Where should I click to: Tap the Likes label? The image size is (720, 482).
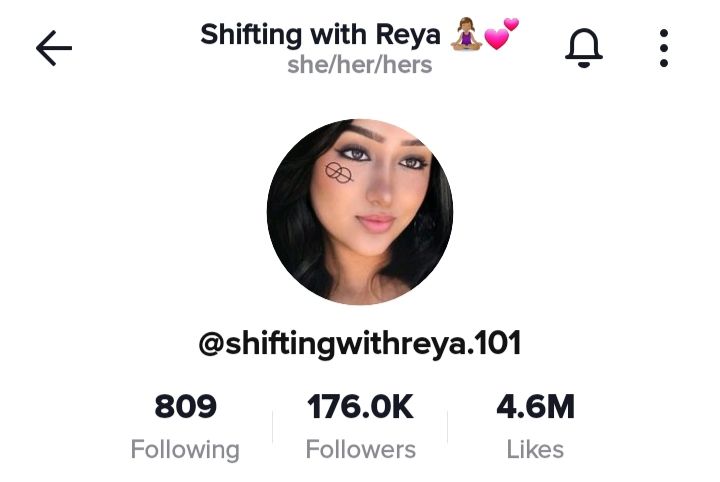(535, 449)
